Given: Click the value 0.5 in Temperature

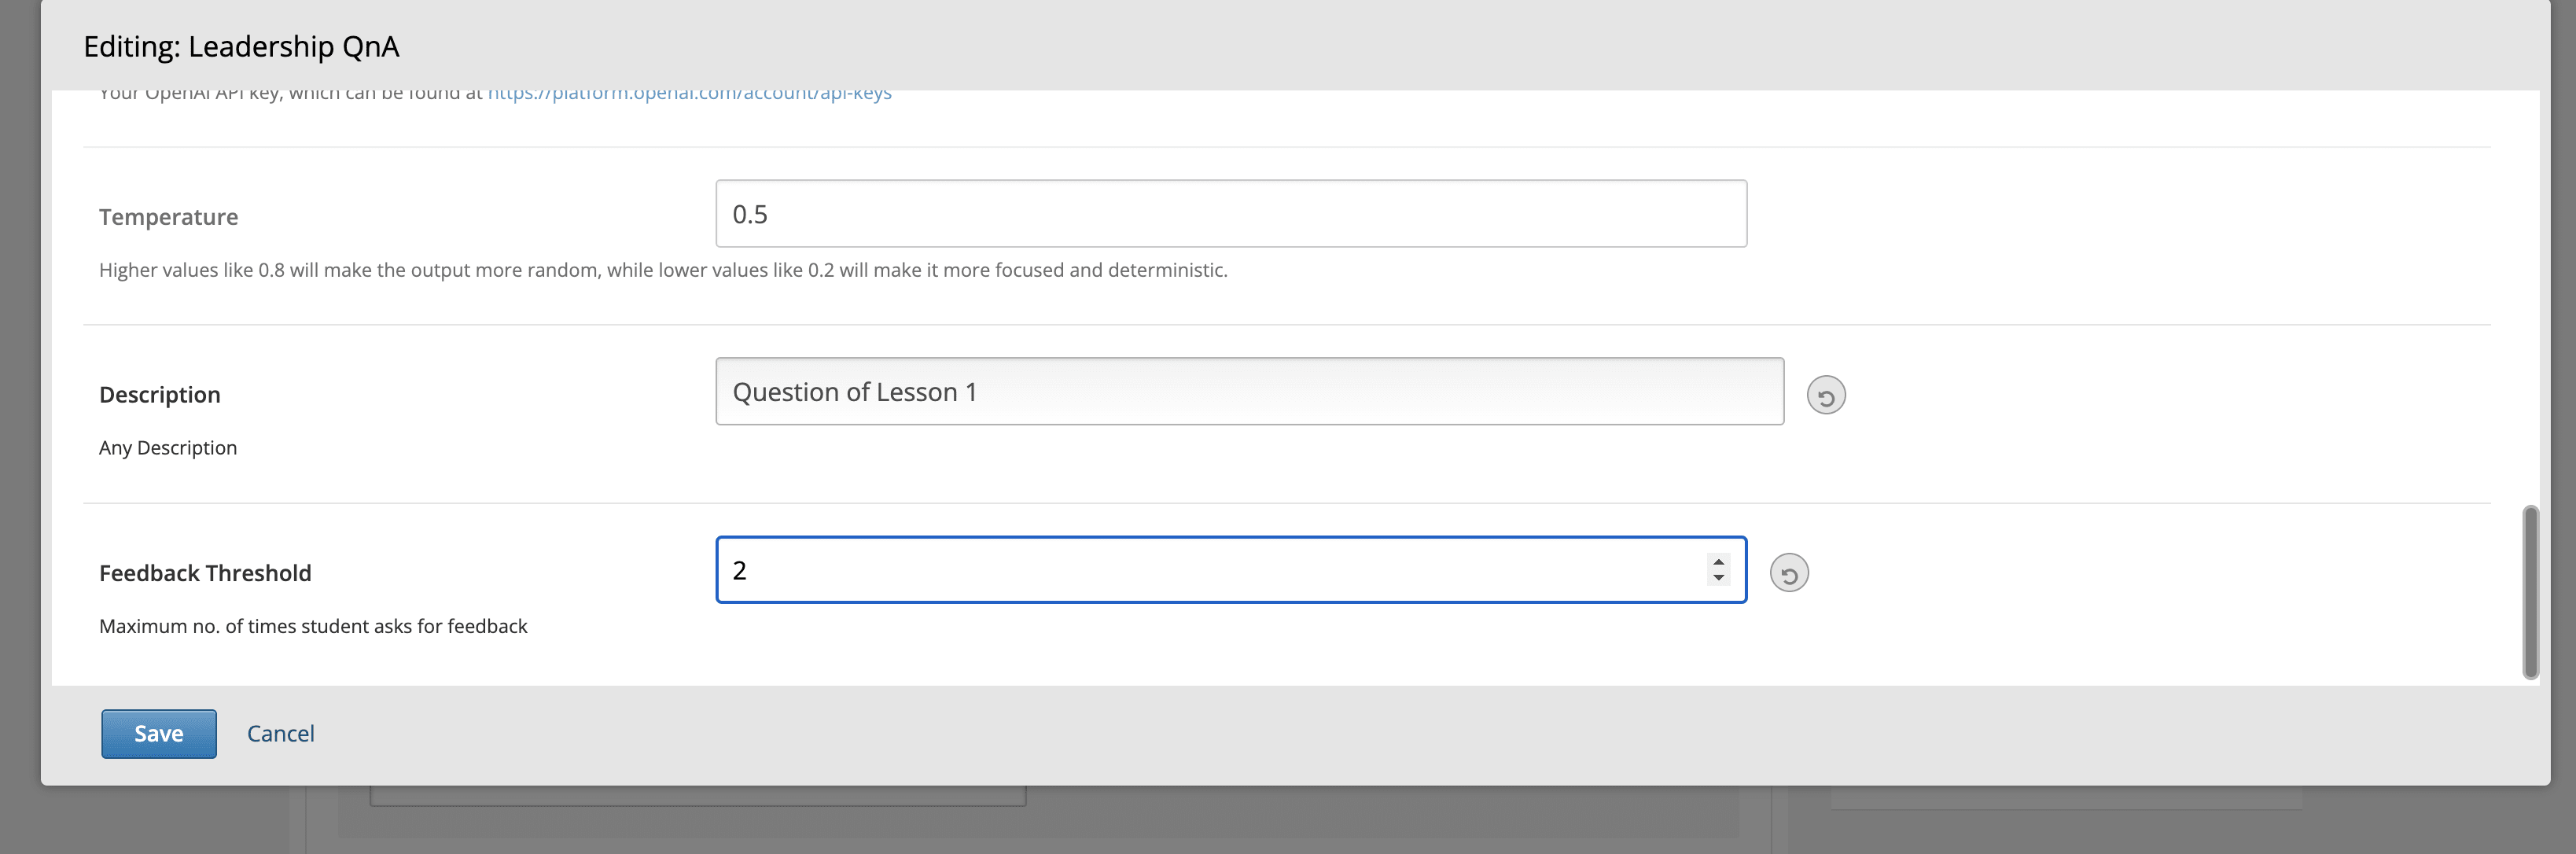Looking at the screenshot, I should tap(750, 213).
